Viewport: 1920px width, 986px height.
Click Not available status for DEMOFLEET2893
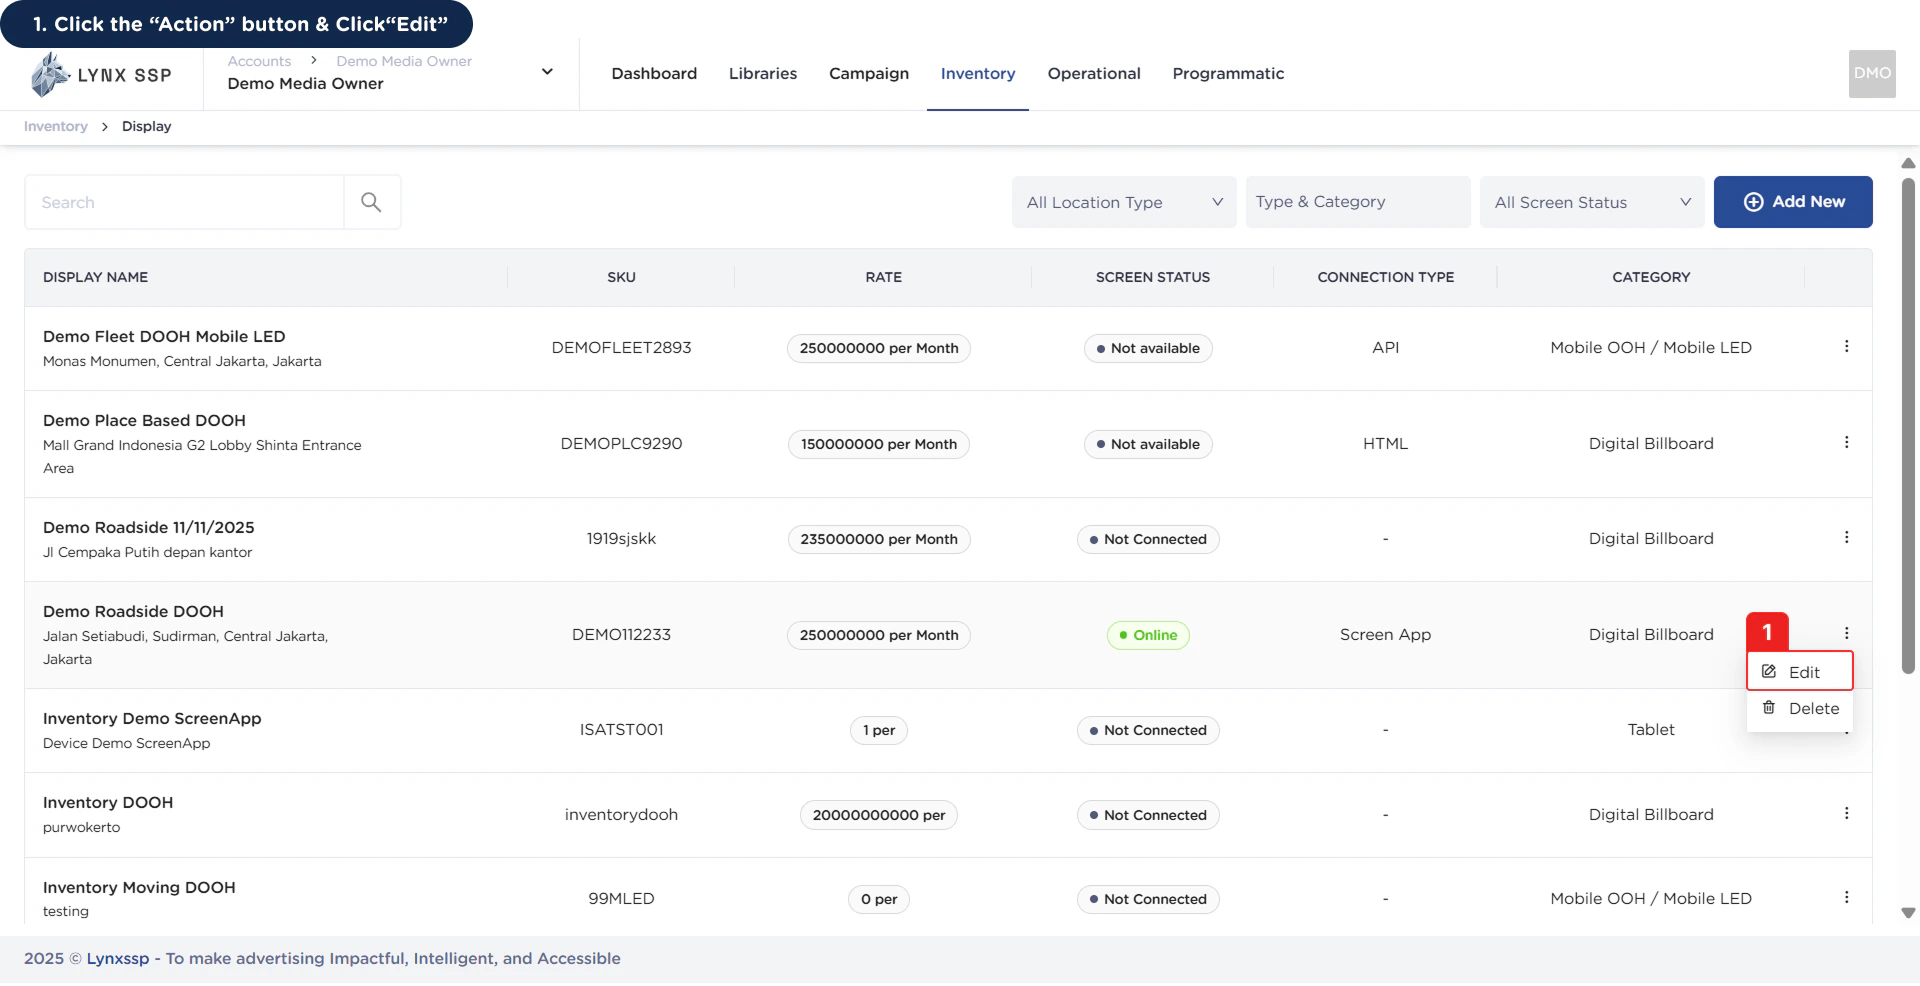click(x=1147, y=348)
